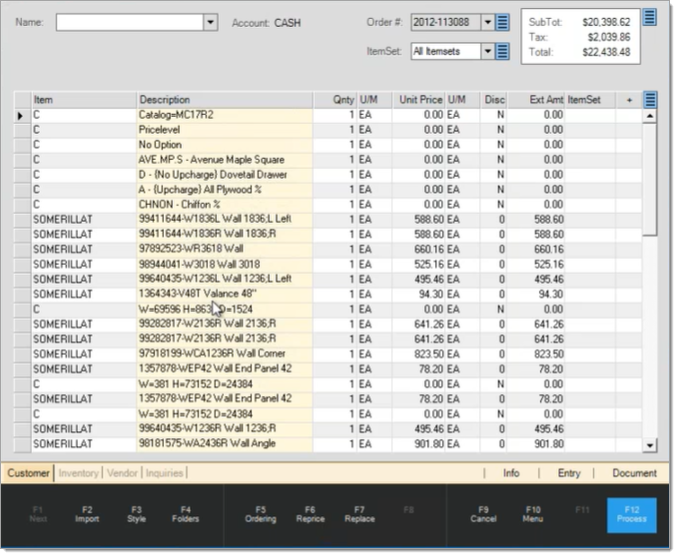Click the F2 Import button

tap(87, 514)
